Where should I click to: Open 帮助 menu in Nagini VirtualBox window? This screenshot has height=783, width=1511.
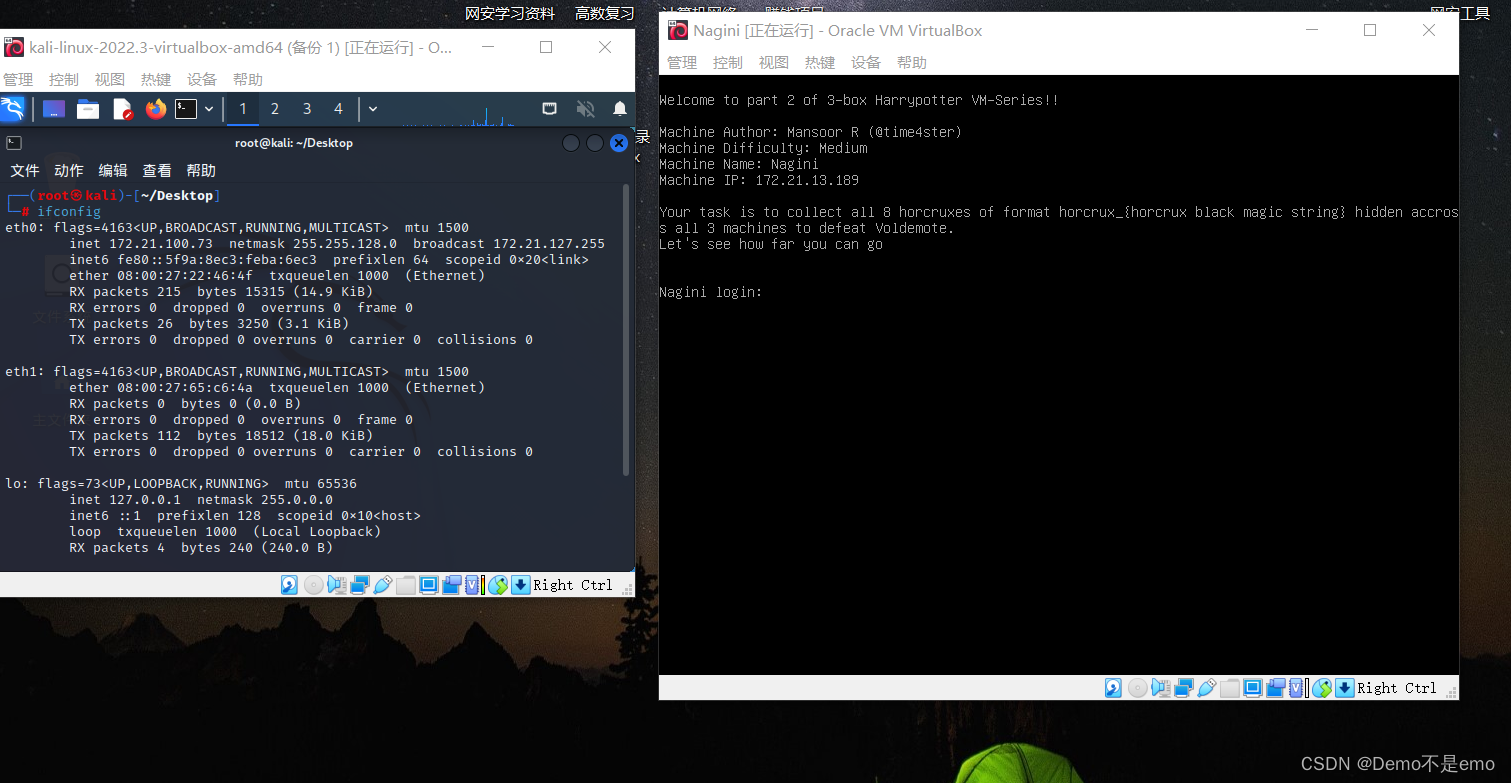(912, 63)
